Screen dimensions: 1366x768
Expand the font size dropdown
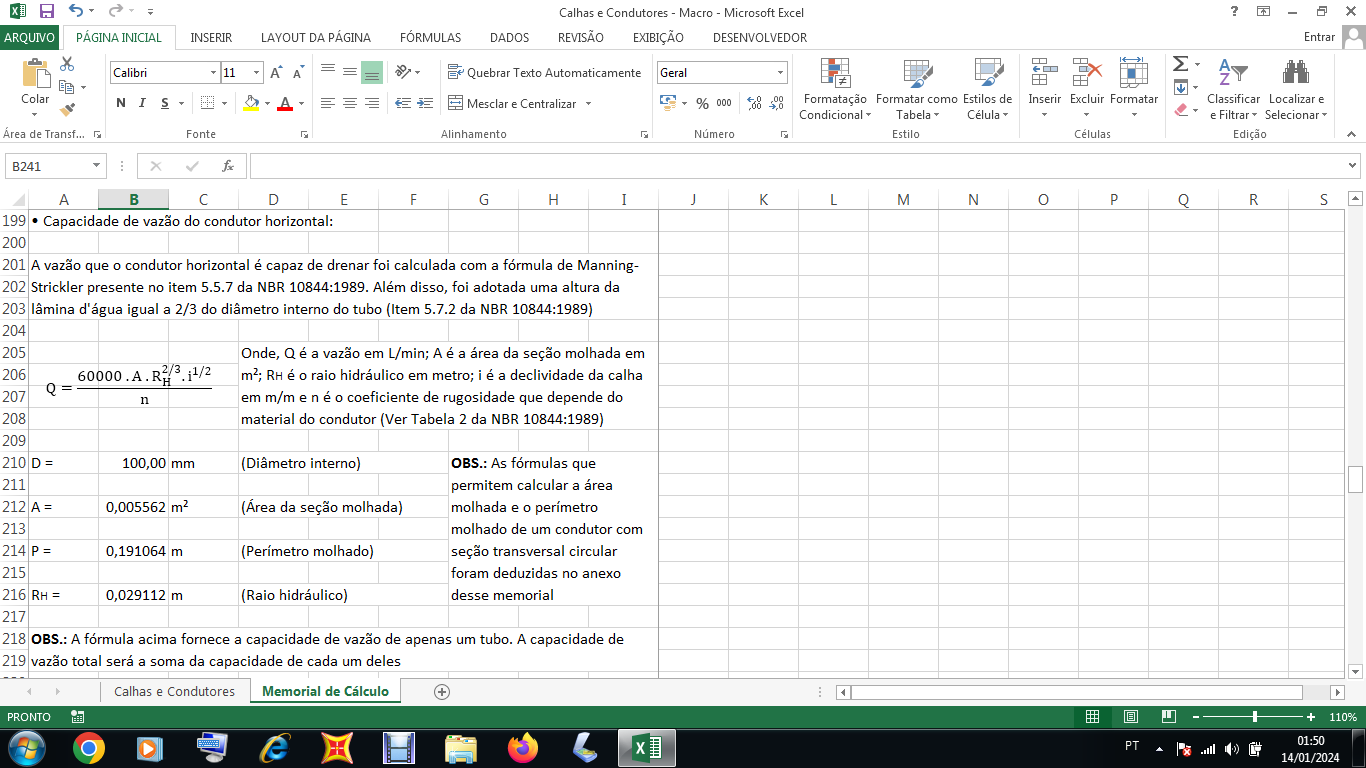click(257, 73)
